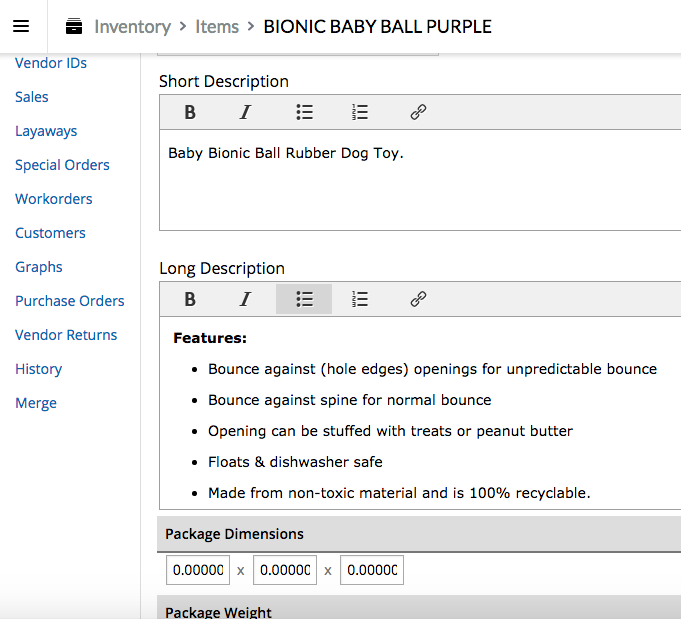Screen dimensions: 681x619
Task: Toggle italic in Short Description editor
Action: 245,113
